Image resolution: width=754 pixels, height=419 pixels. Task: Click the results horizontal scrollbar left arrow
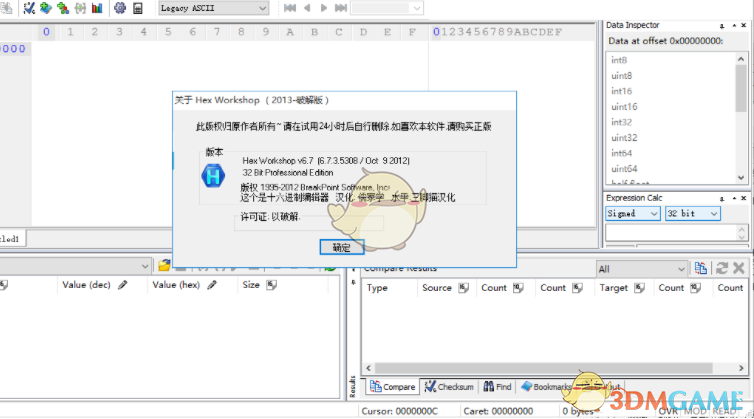[x=368, y=368]
